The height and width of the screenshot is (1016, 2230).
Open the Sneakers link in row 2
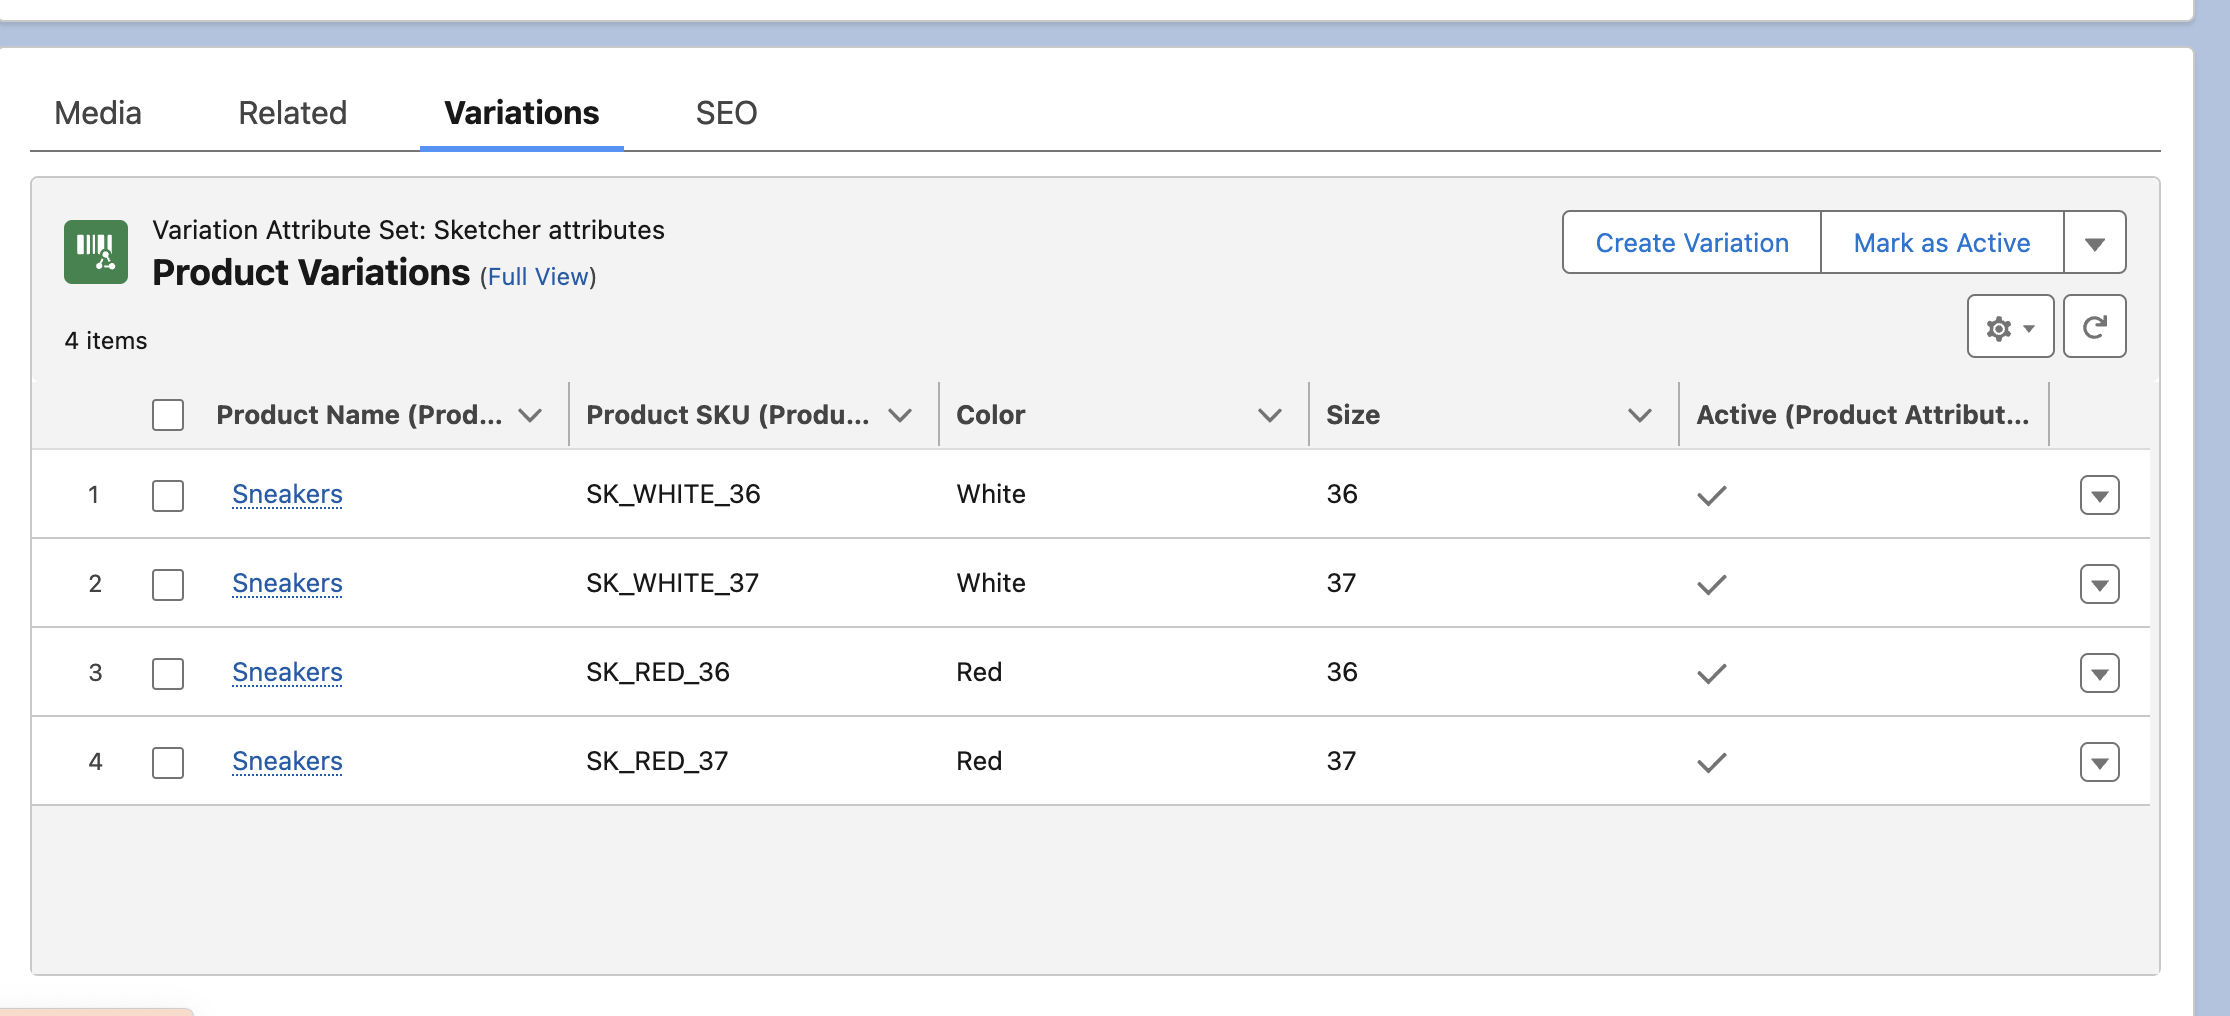(287, 583)
